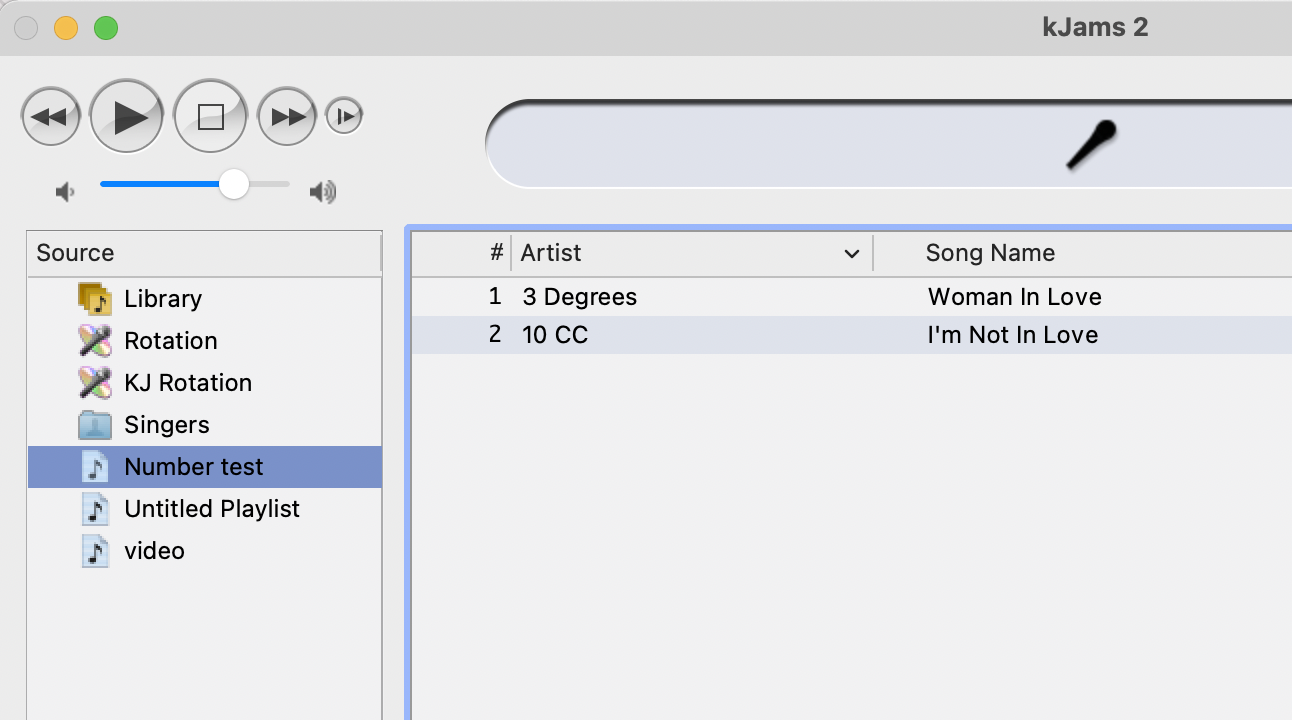Select the Number test playlist
1292x720 pixels.
[x=193, y=467]
